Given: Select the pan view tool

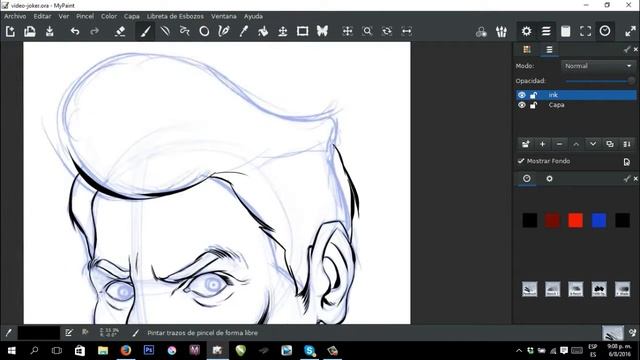Looking at the screenshot, I should (x=347, y=31).
